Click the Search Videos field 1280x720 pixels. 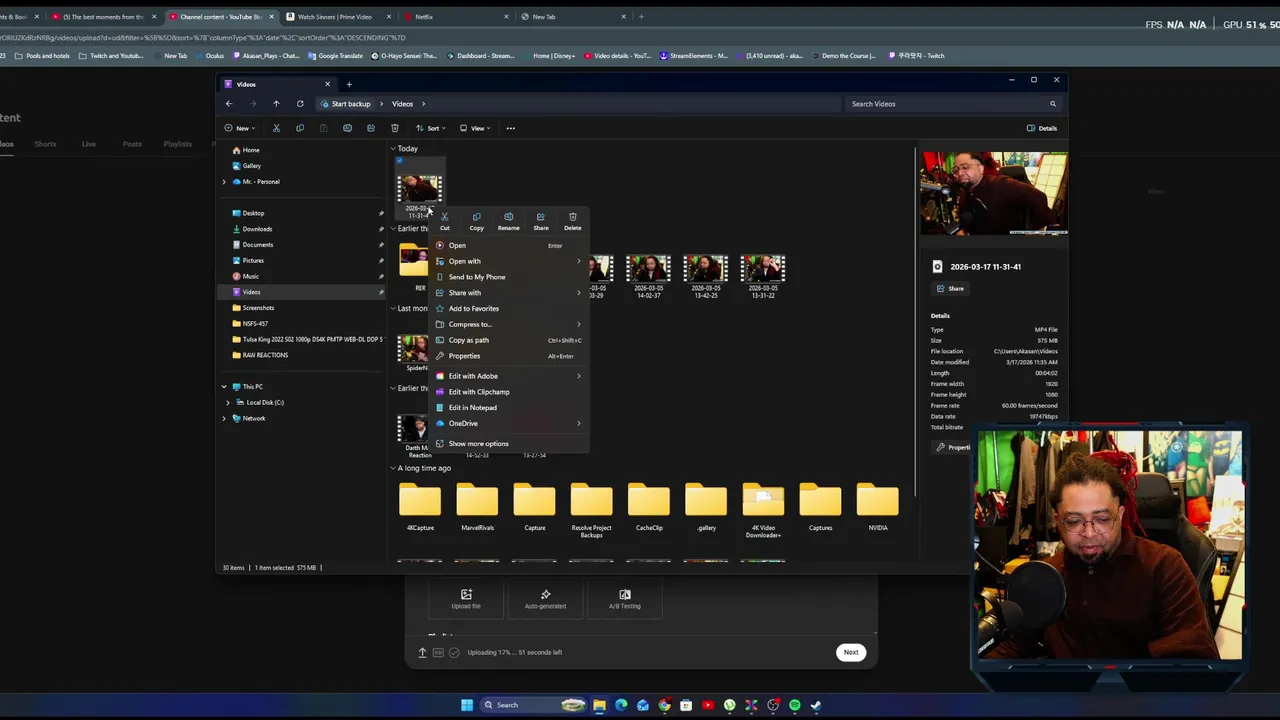click(950, 104)
